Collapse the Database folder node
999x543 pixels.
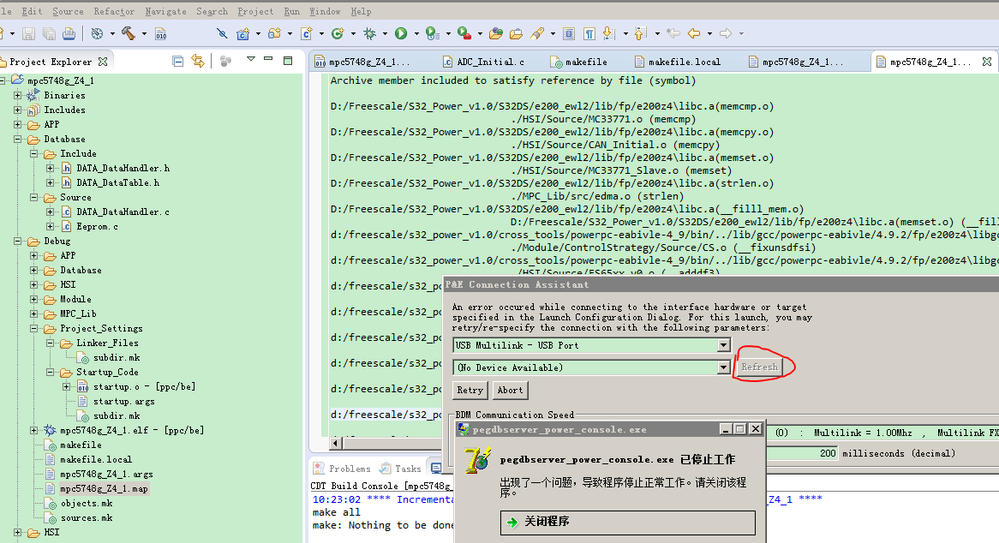point(18,139)
